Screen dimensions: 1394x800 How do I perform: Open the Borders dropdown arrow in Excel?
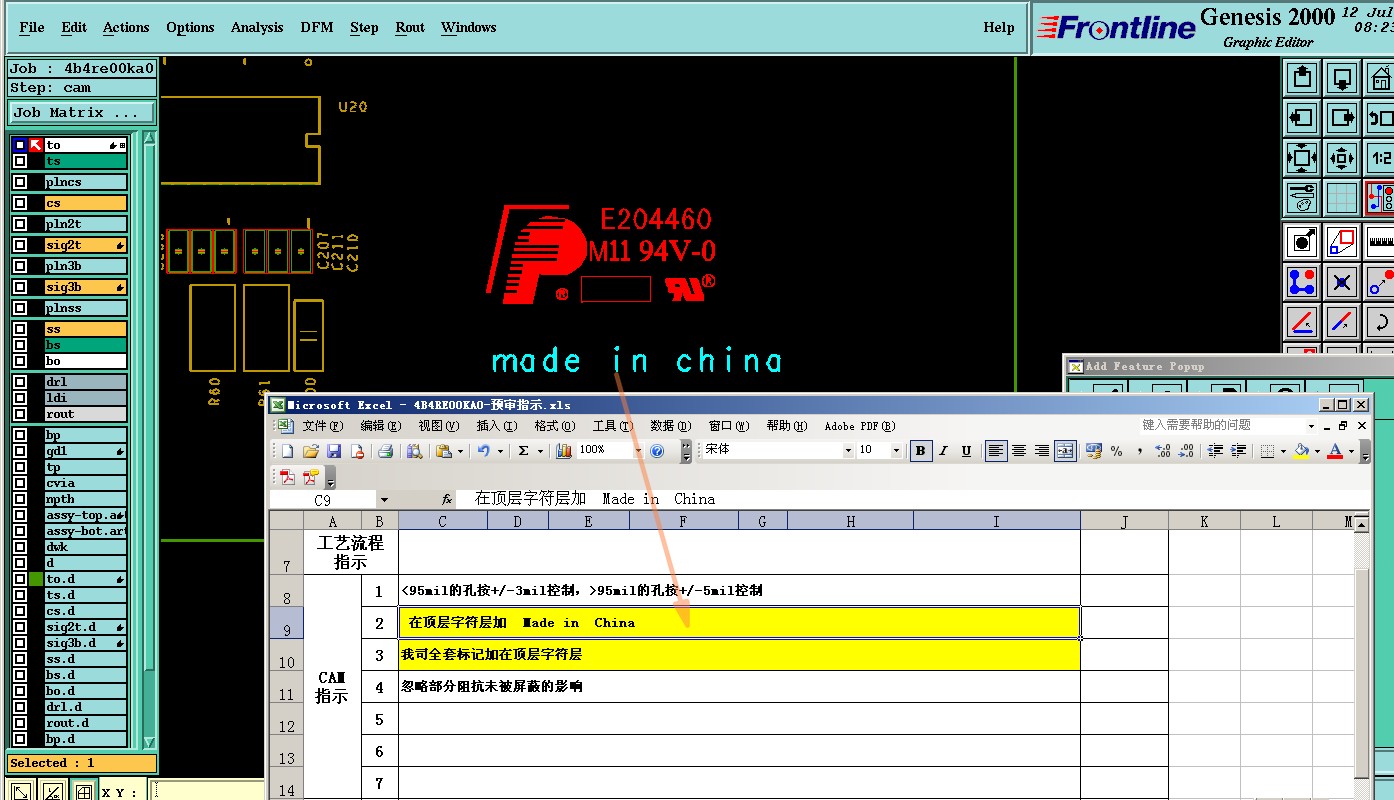point(1283,451)
